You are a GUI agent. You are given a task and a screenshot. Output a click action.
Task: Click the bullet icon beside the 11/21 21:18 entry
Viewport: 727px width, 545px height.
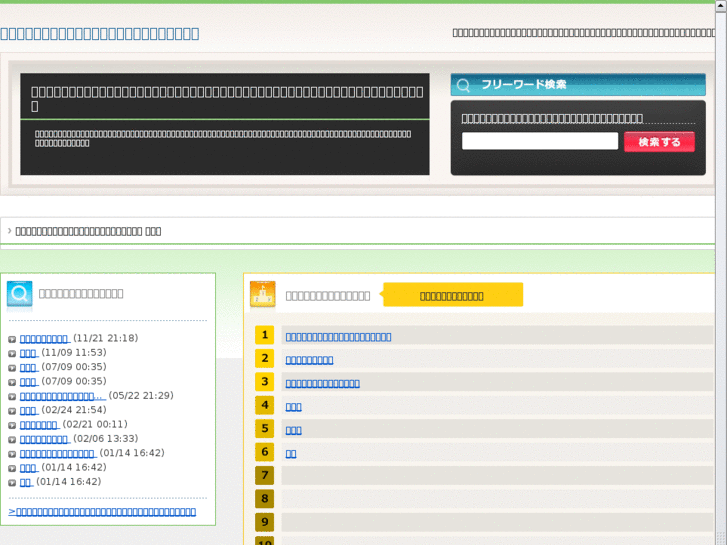12,339
